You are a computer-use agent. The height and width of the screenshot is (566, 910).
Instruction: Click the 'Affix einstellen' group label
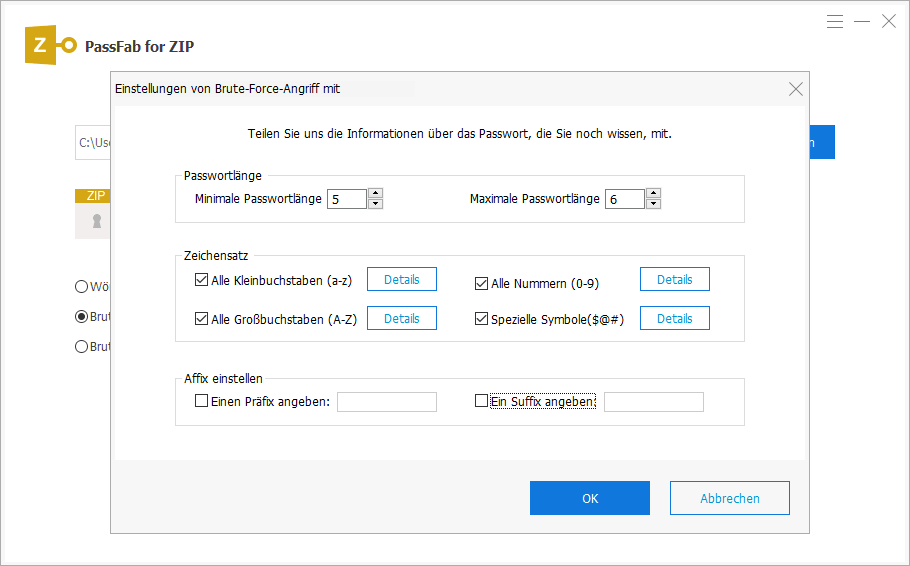223,378
